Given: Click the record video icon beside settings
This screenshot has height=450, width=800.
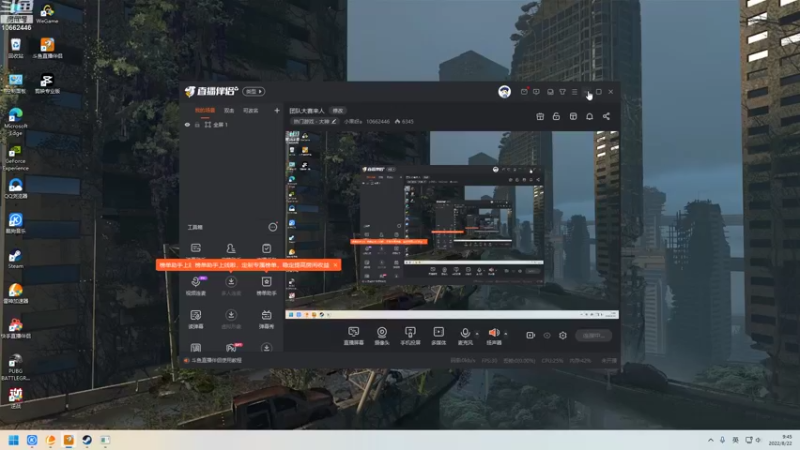Looking at the screenshot, I should (531, 335).
